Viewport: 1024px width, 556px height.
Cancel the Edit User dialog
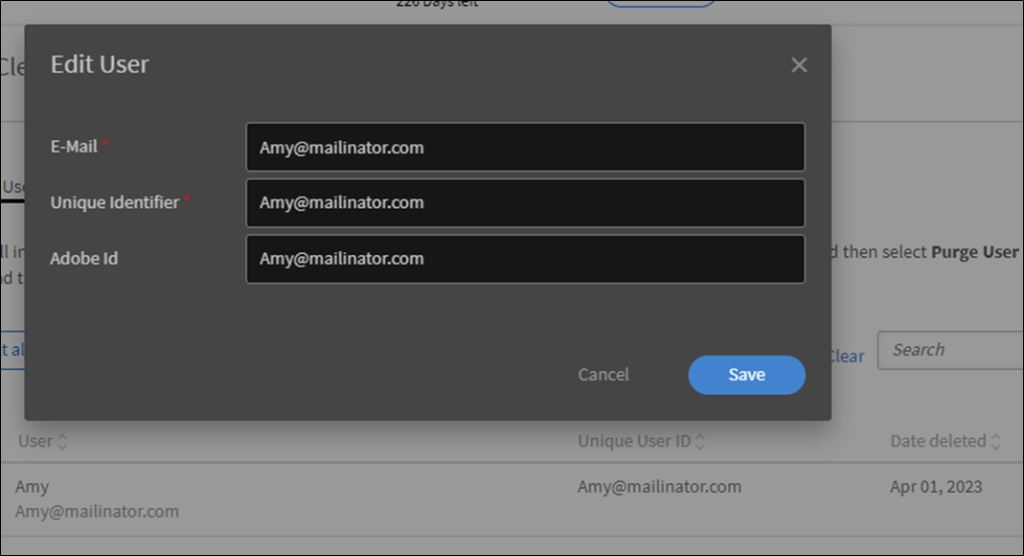click(603, 375)
